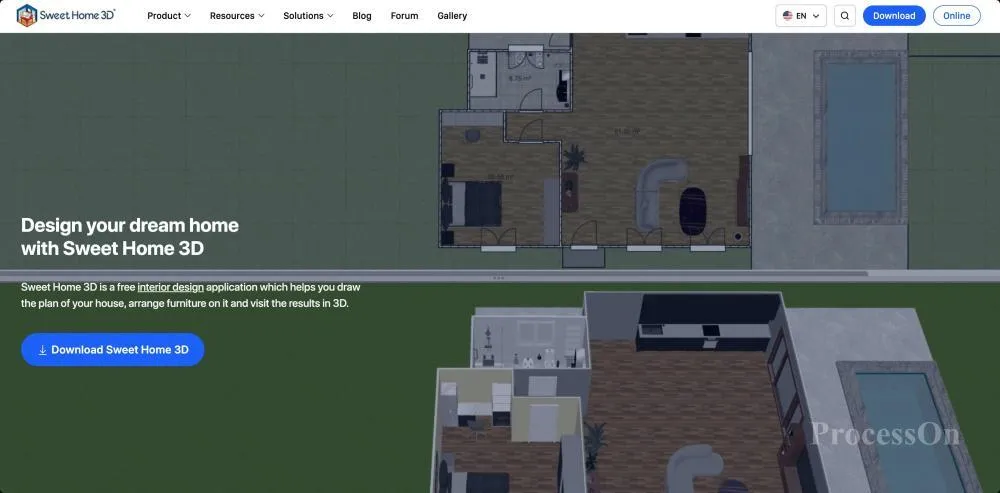1000x493 pixels.
Task: Go to the Blog page
Action: tap(362, 16)
